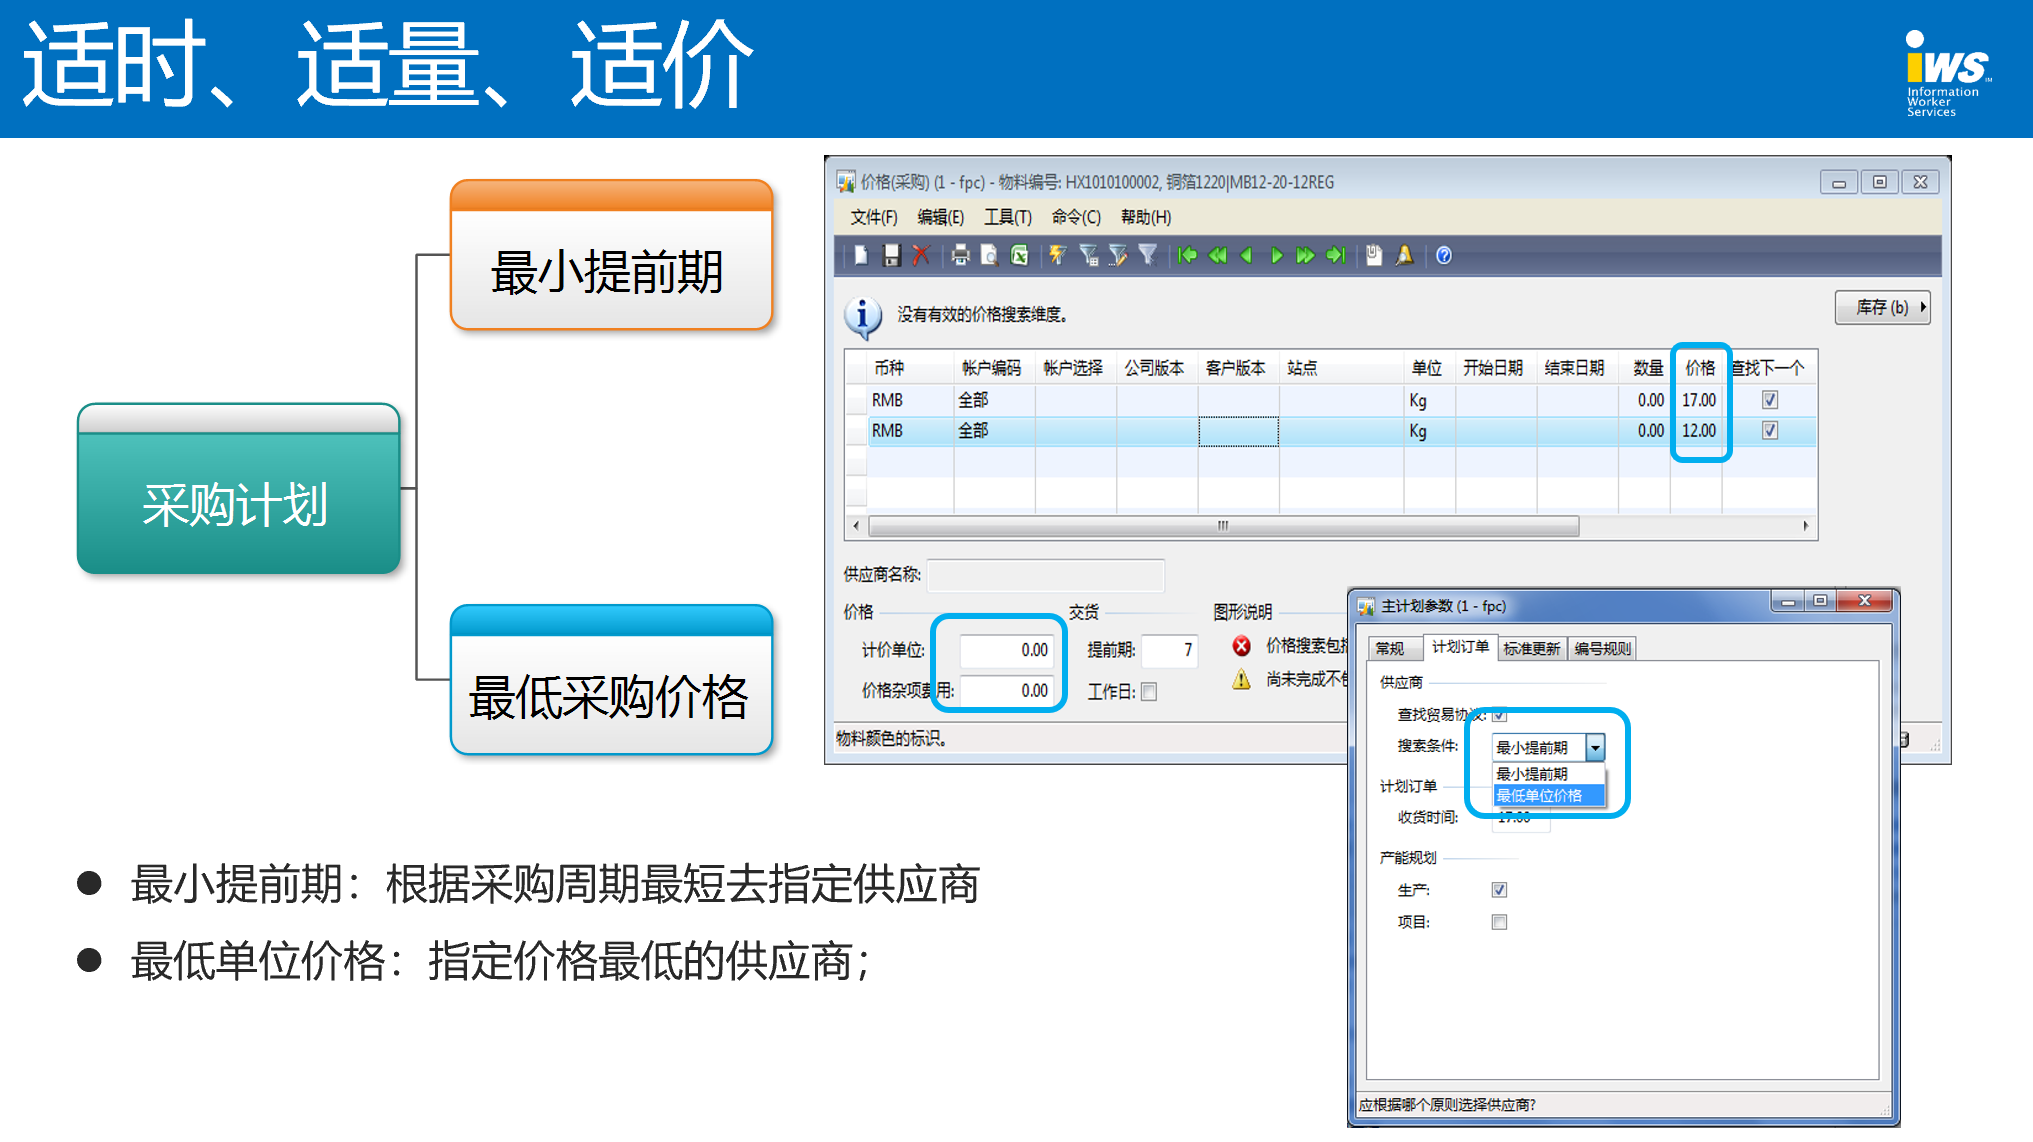The image size is (2033, 1142).
Task: Click the red X delete icon
Action: 921,256
